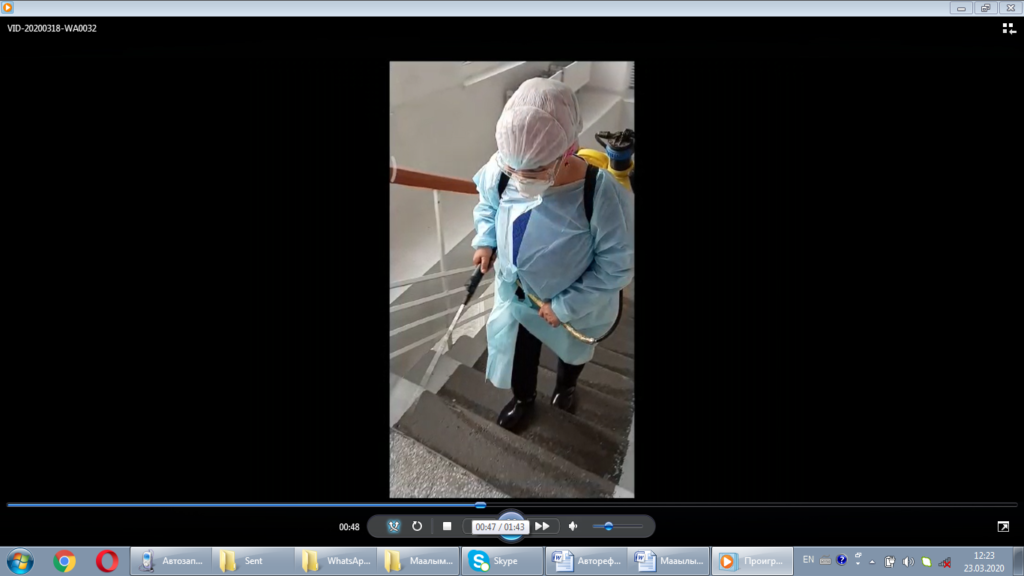
Task: Open the EN language selector
Action: click(808, 560)
